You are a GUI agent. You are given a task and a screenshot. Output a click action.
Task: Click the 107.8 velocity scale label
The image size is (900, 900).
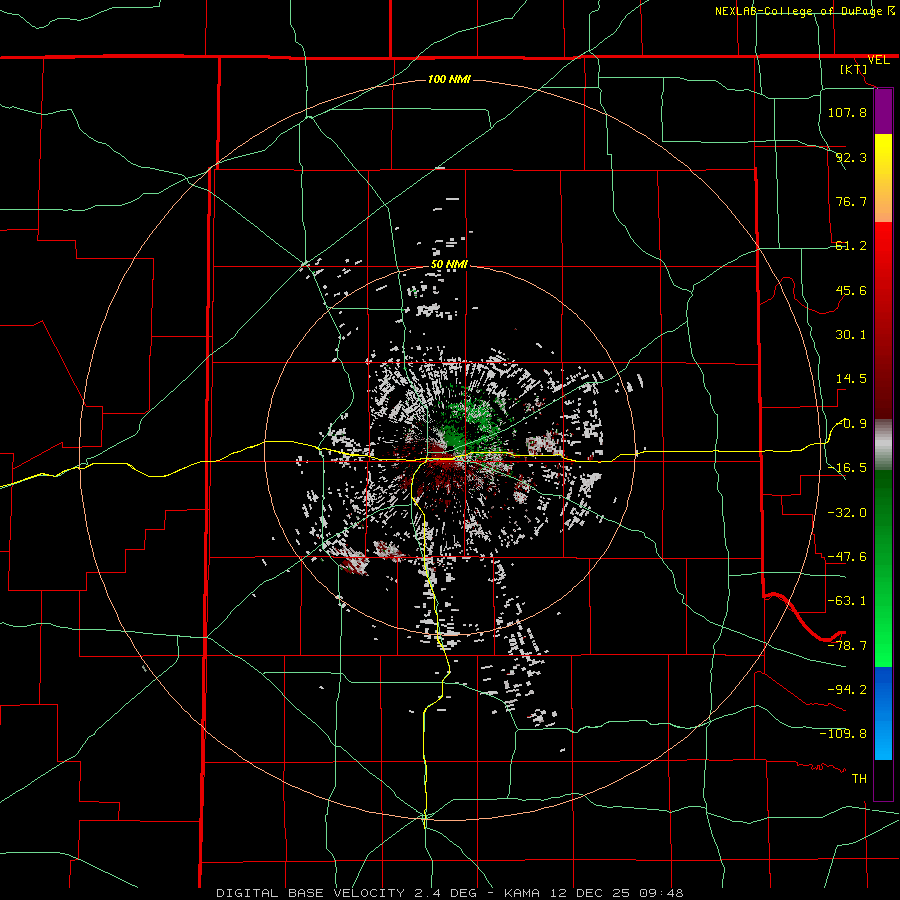[847, 112]
